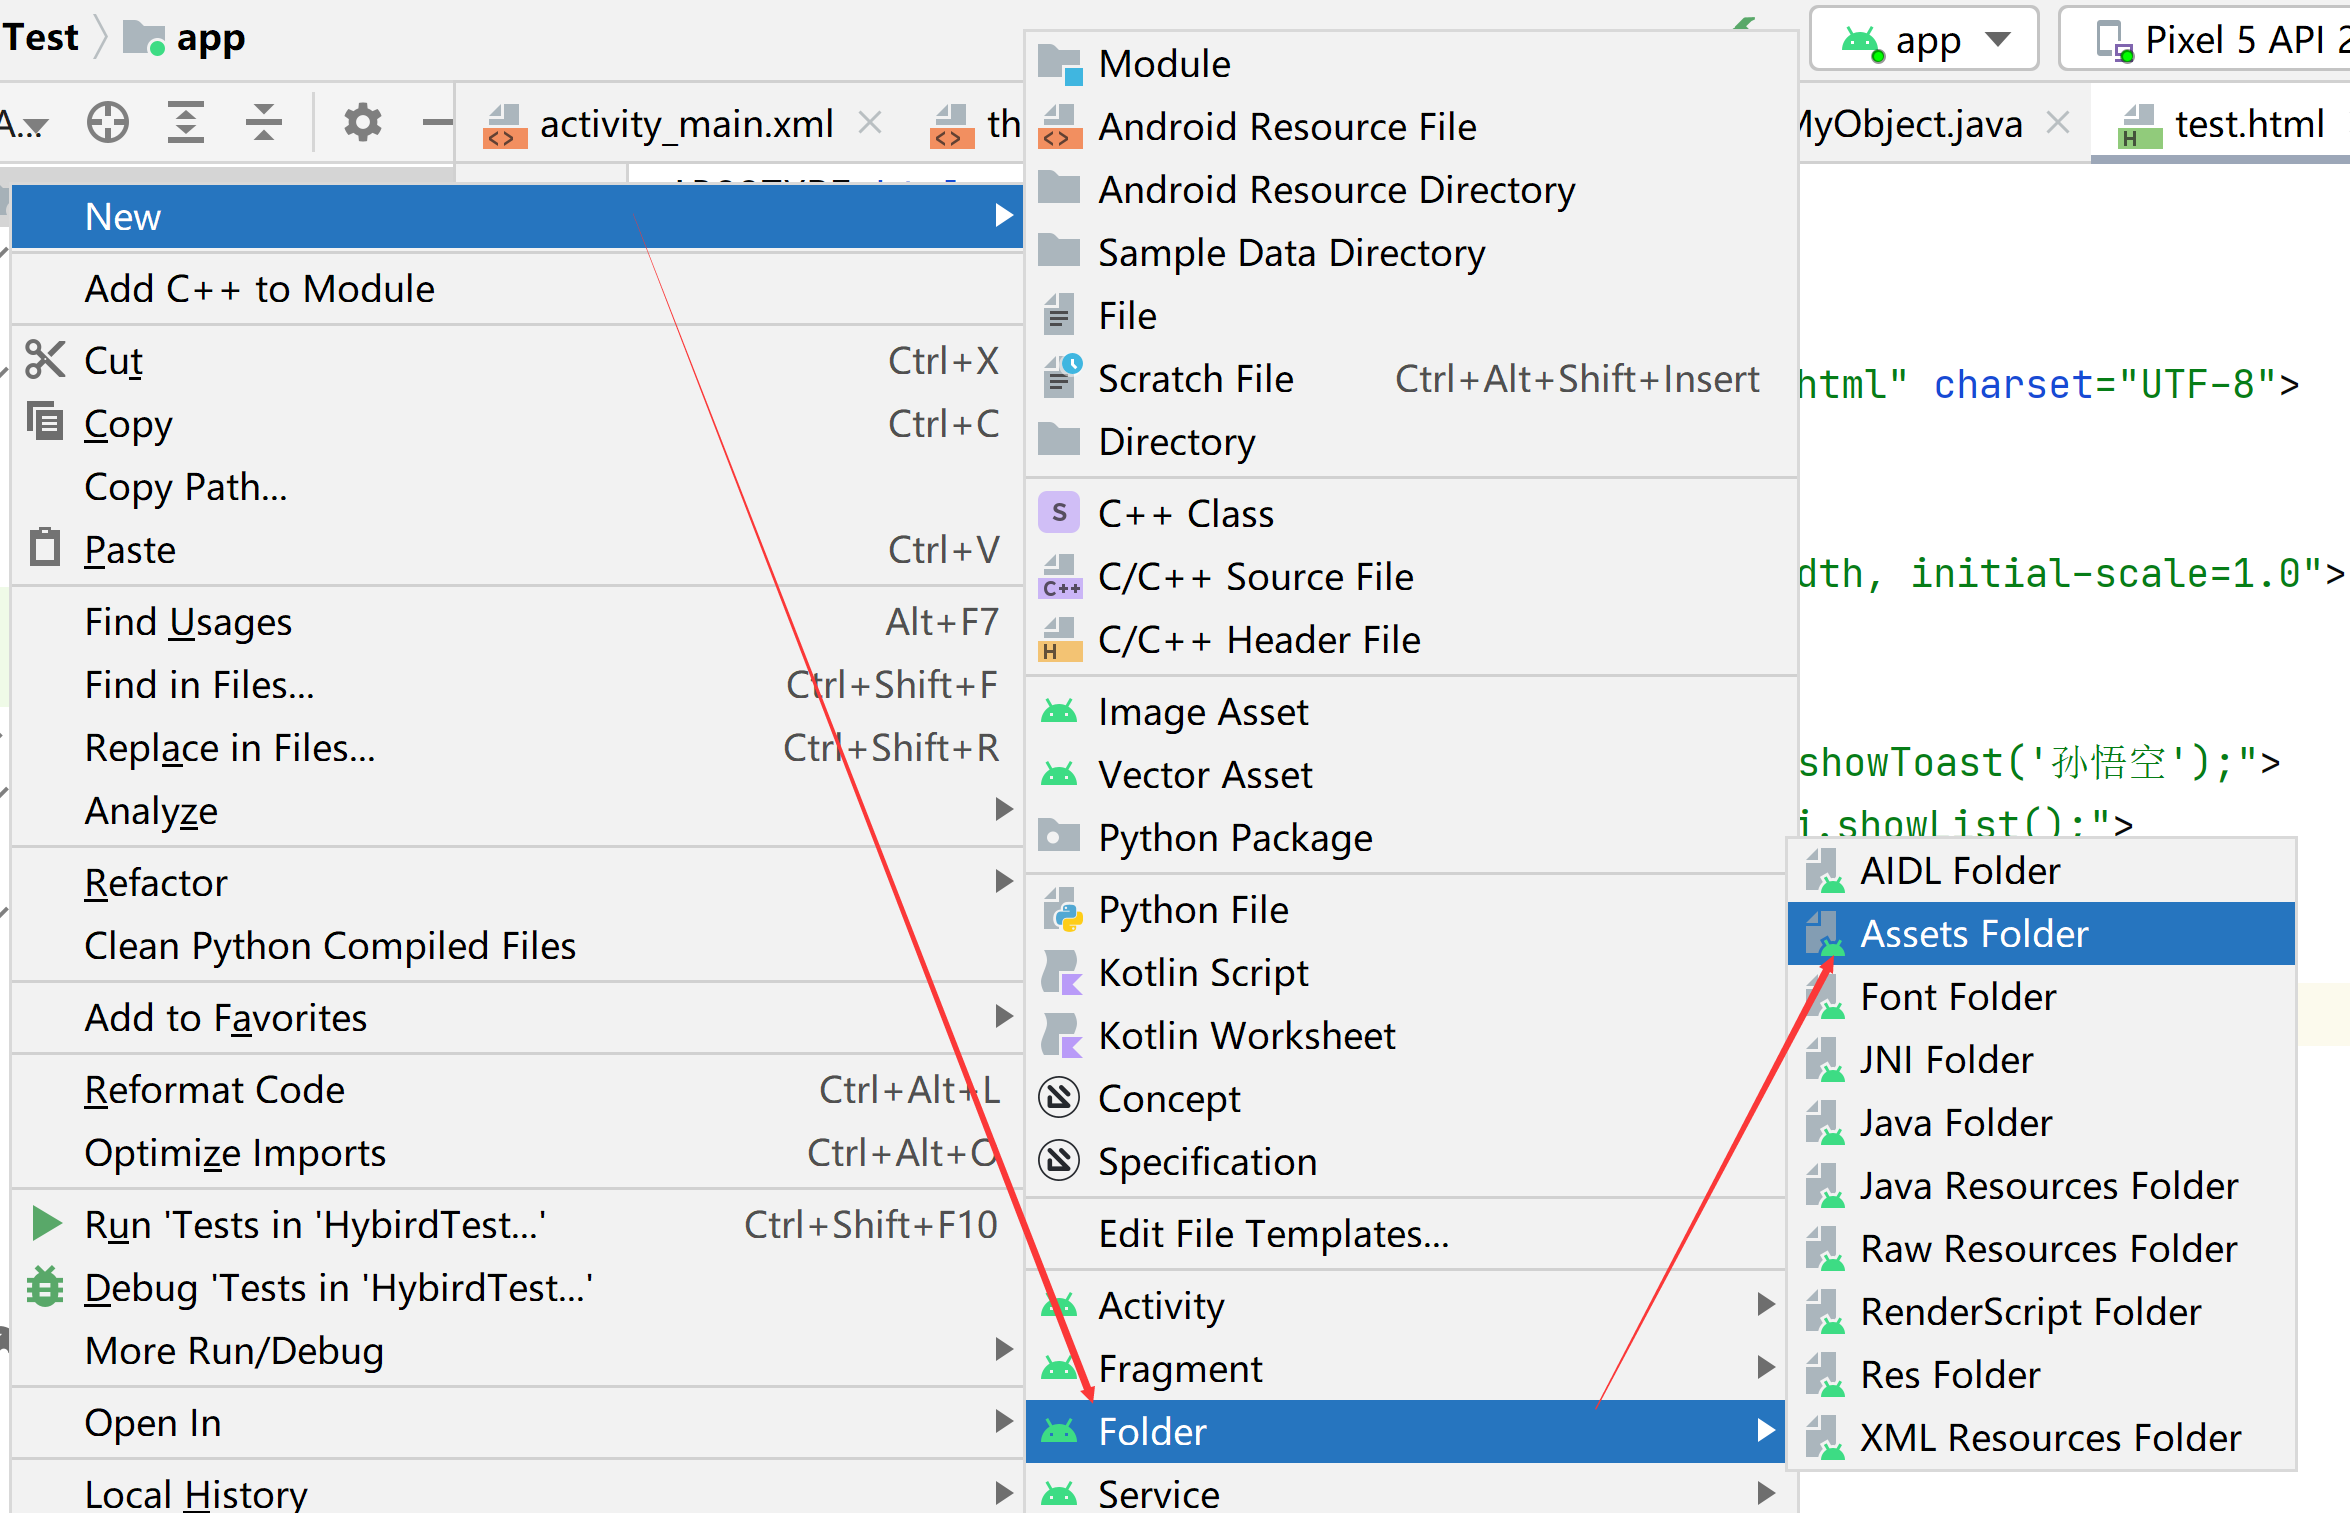Select Assets Folder menu entry
The width and height of the screenshot is (2350, 1513).
pos(1973,934)
